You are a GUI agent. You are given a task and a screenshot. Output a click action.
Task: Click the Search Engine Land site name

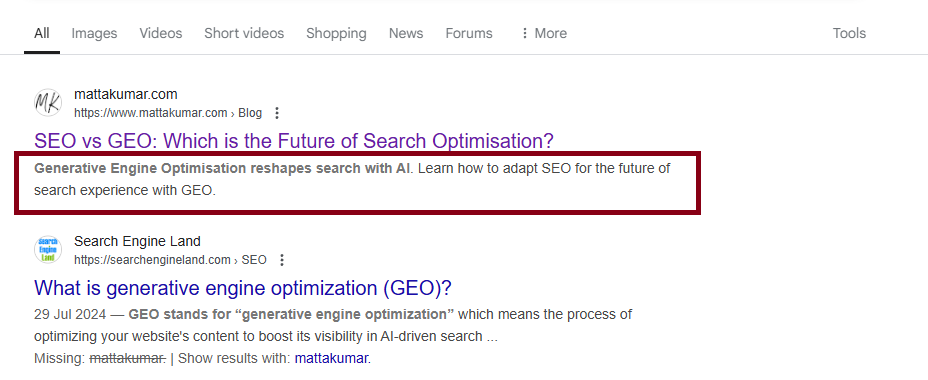coord(137,241)
